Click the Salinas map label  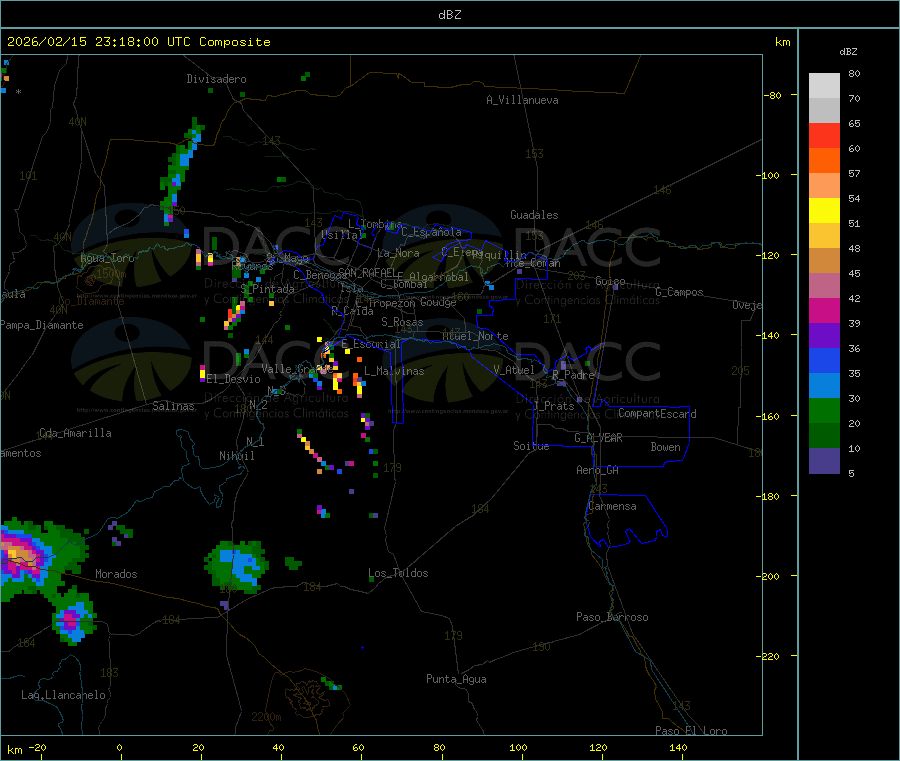173,406
